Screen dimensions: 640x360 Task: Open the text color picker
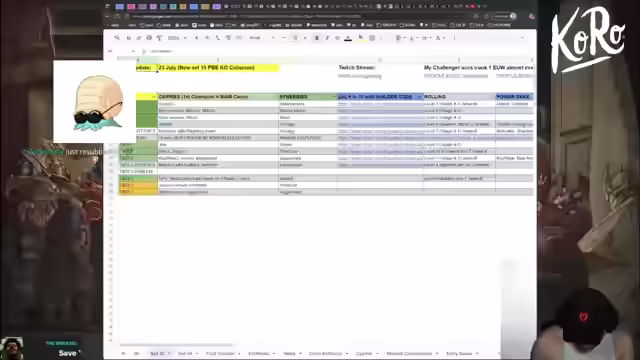point(348,38)
